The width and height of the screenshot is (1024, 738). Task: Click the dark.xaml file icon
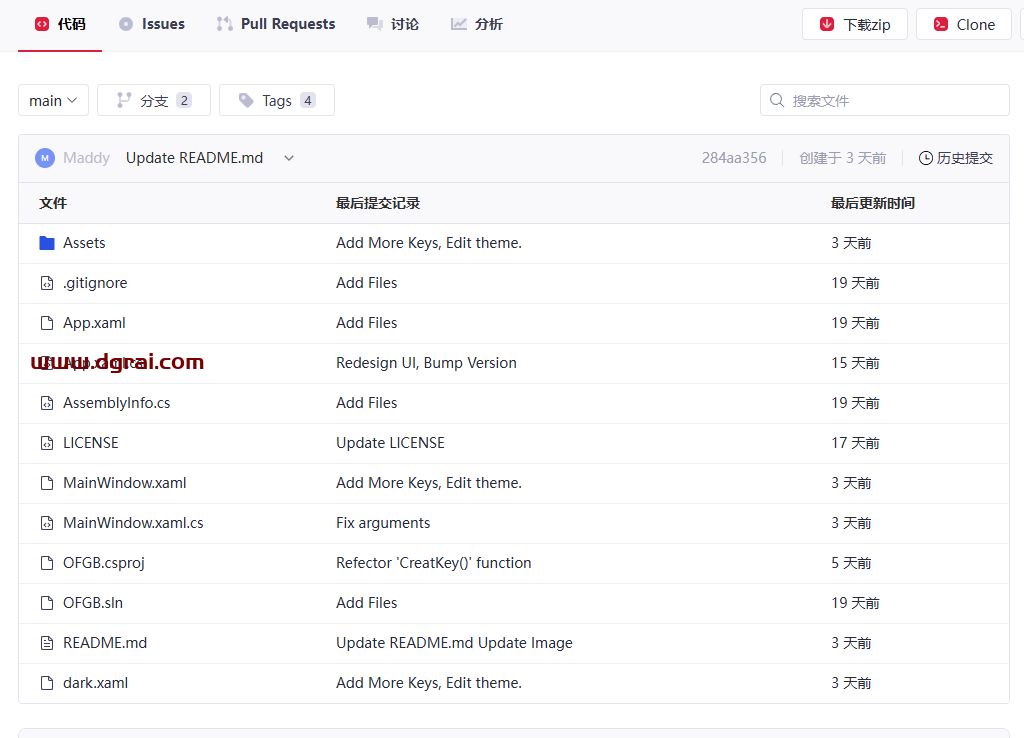tap(47, 682)
